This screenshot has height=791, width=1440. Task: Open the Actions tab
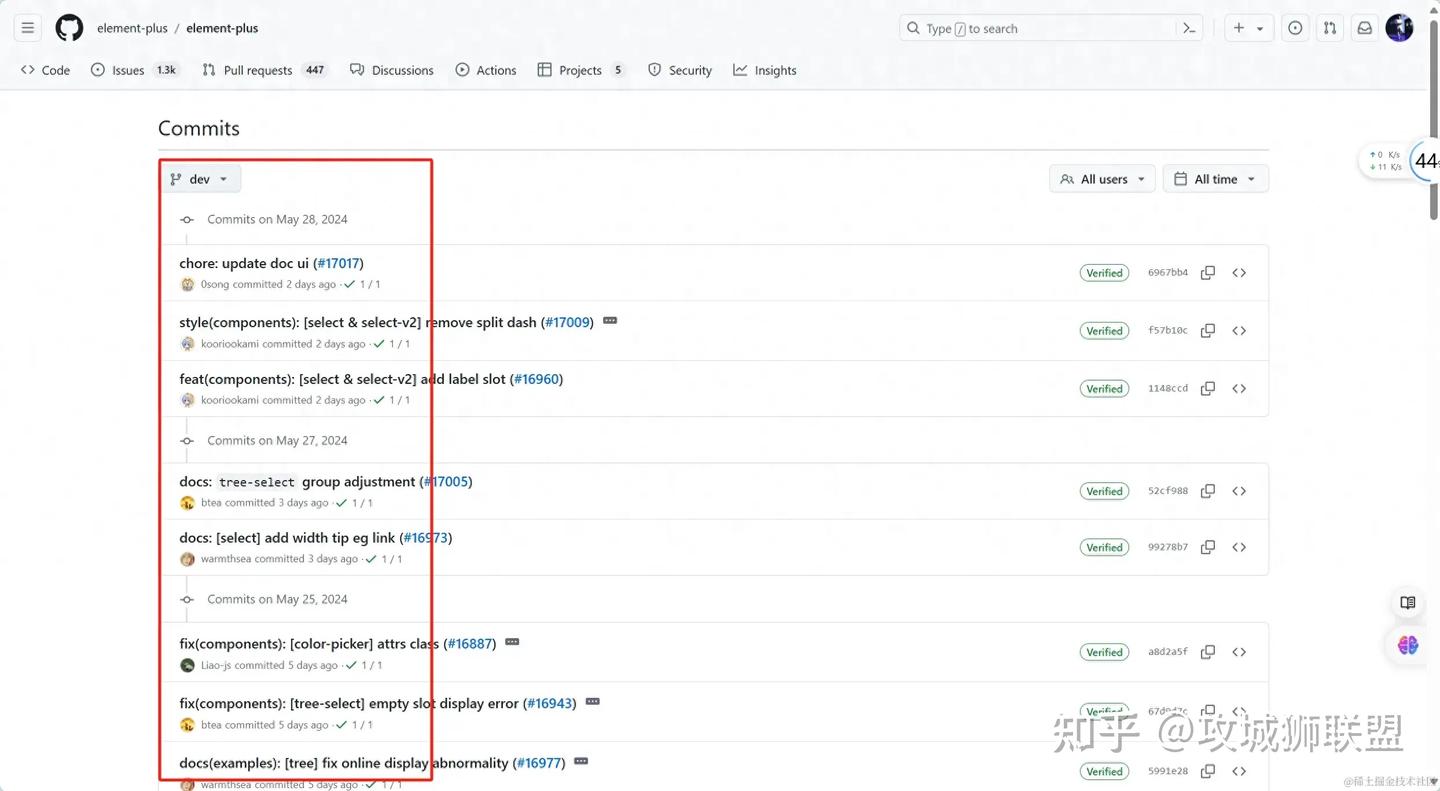486,70
